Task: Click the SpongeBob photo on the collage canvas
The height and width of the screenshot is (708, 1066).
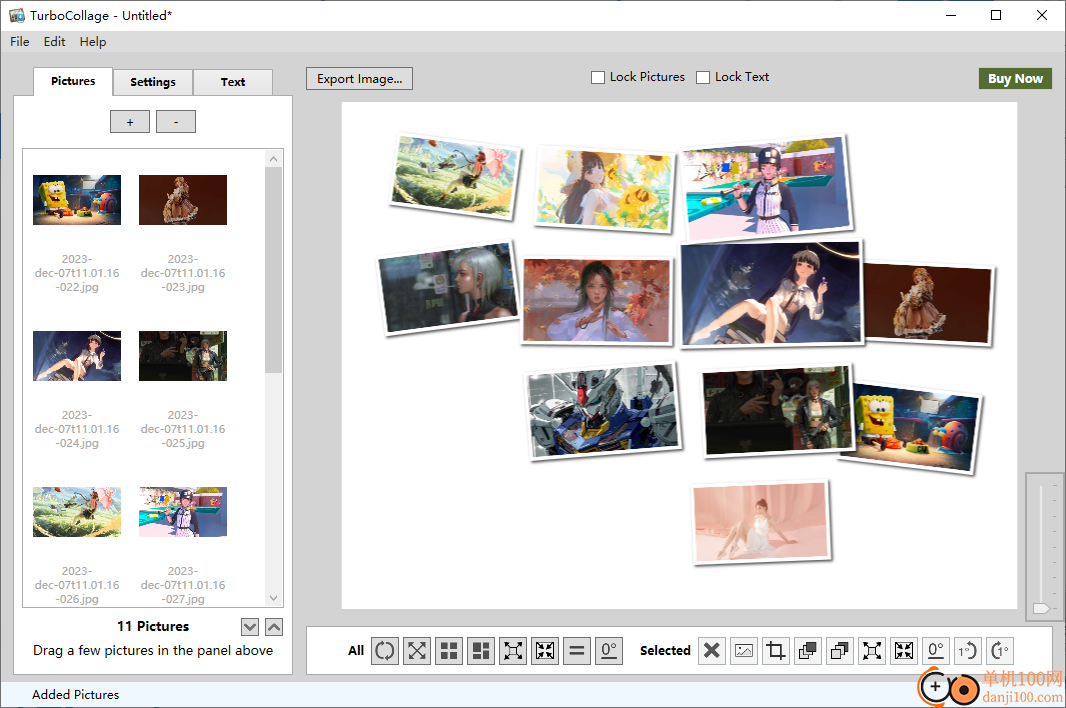Action: pos(914,427)
